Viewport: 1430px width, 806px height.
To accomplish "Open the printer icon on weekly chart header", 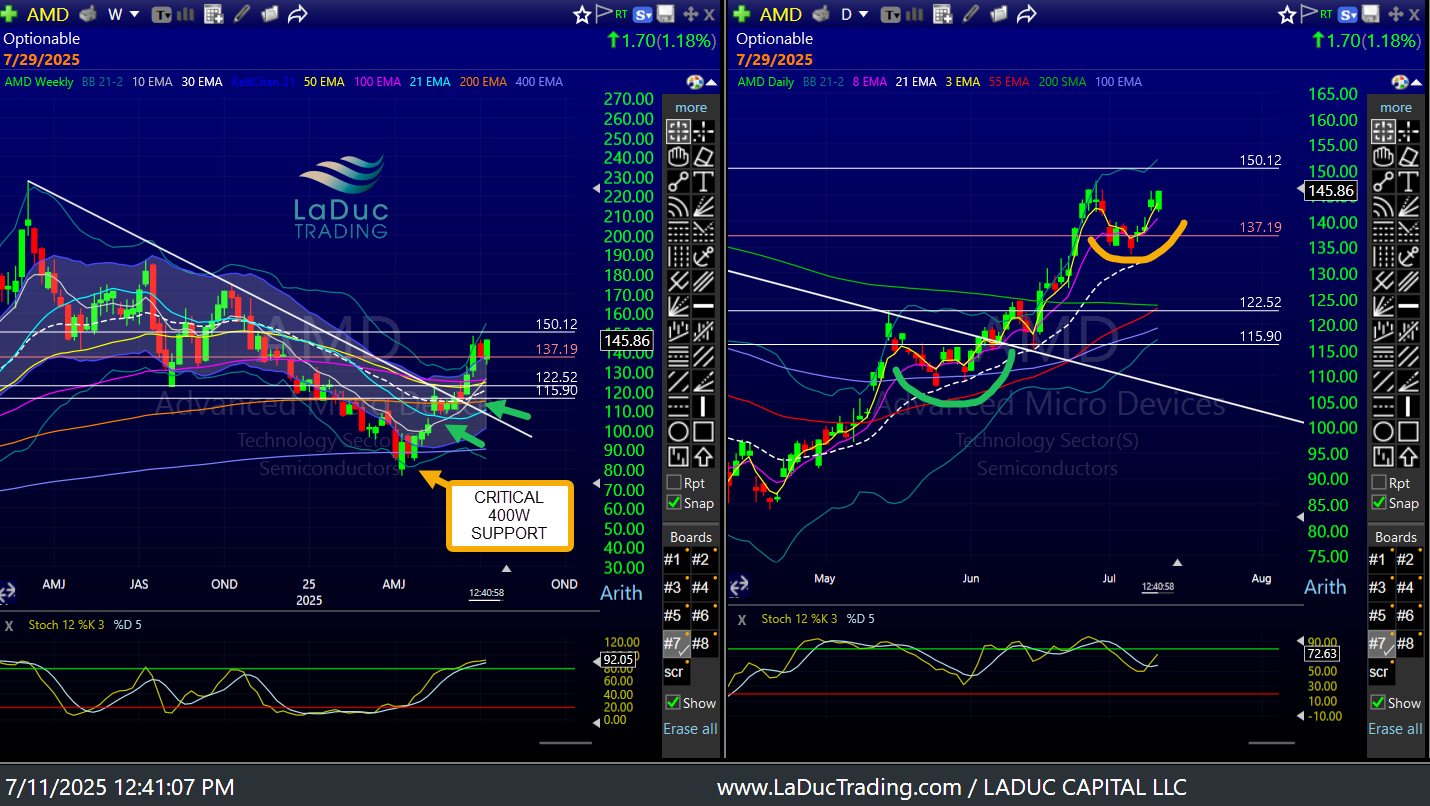I will coord(88,14).
